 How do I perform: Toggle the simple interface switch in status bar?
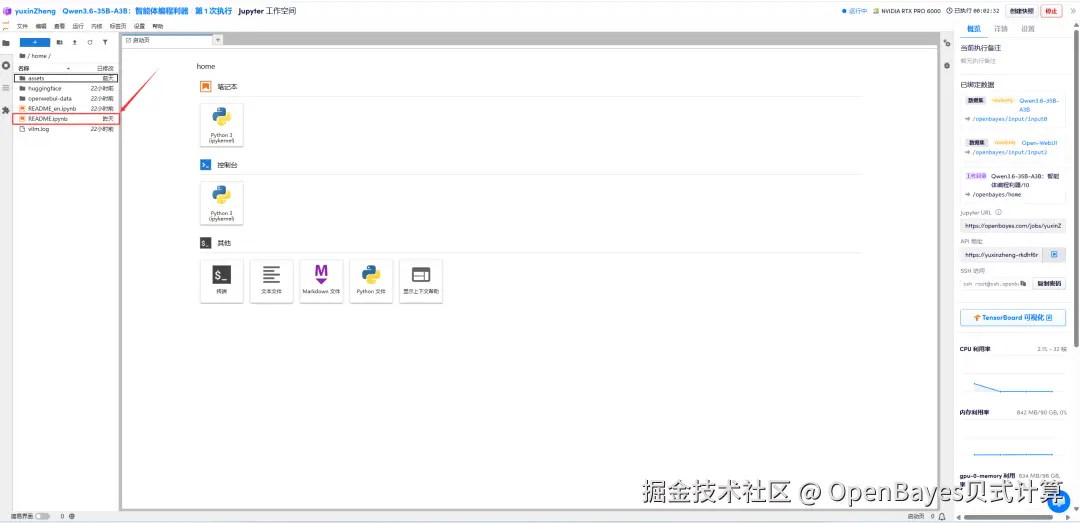(x=42, y=516)
